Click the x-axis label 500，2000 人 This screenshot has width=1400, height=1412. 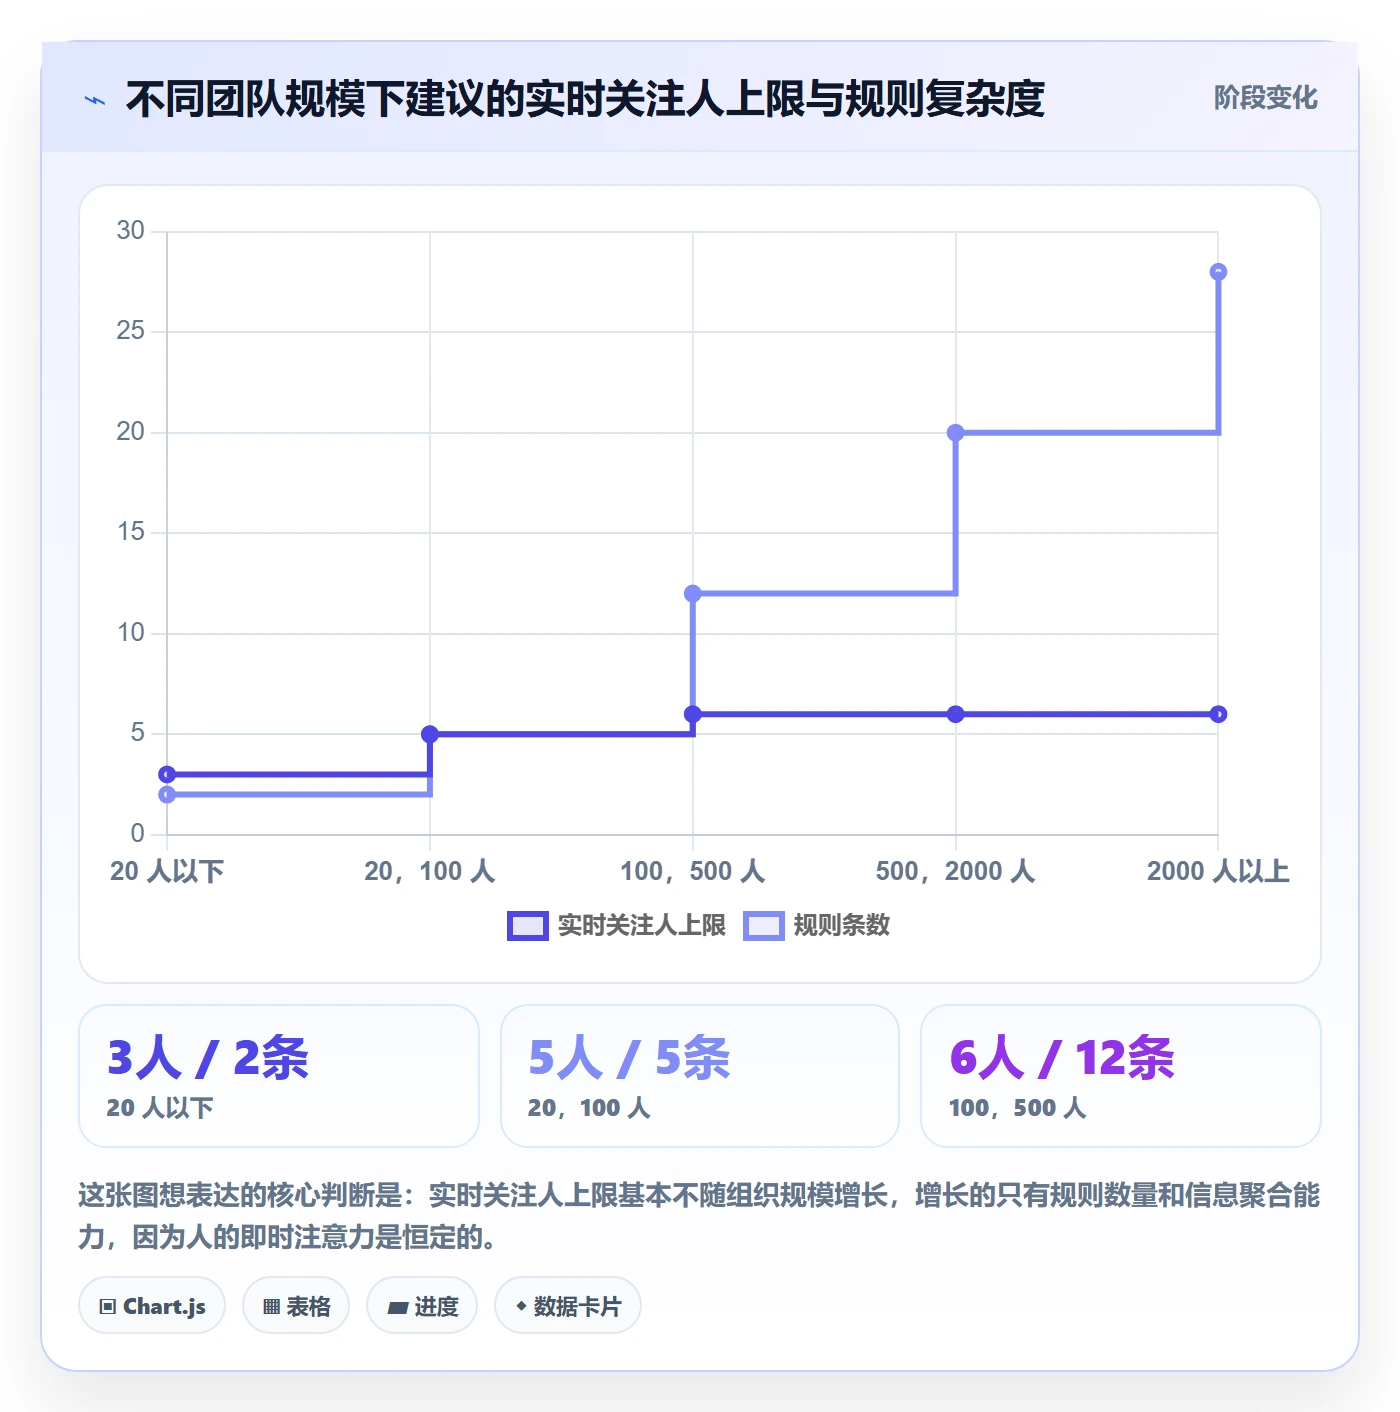point(955,871)
